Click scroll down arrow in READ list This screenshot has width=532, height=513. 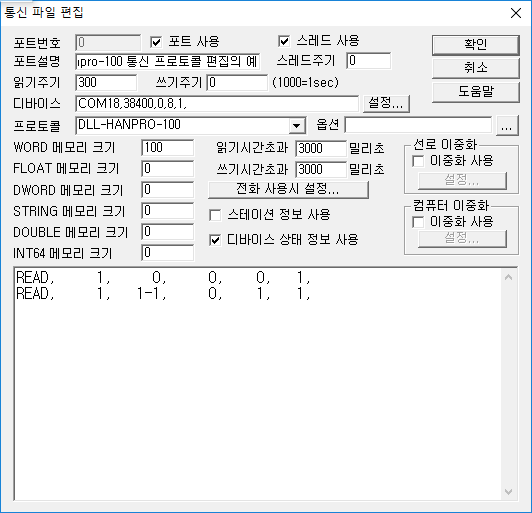point(508,492)
